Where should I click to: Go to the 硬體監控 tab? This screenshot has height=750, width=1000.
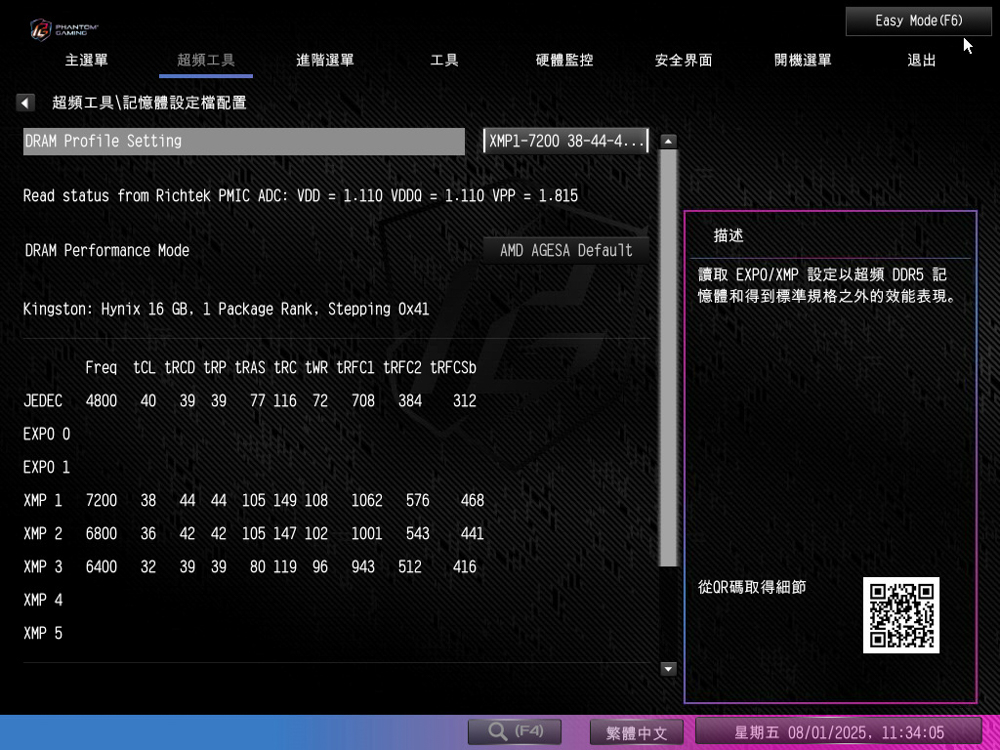[564, 60]
